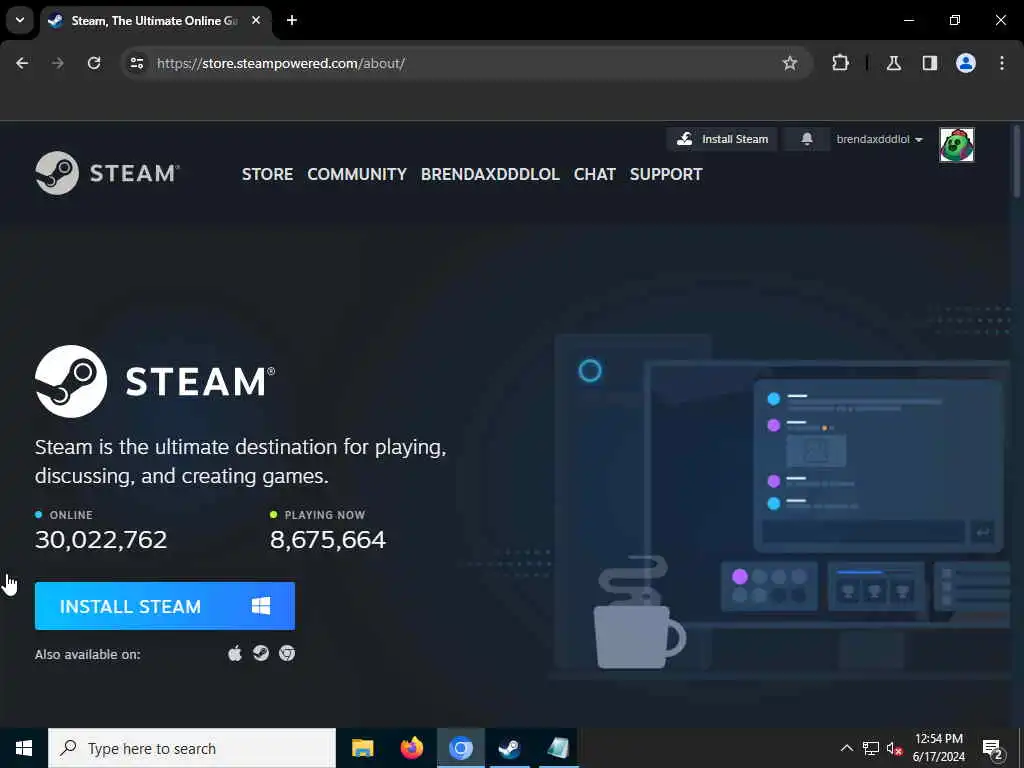The height and width of the screenshot is (768, 1024).
Task: Click the PLAYING NOW count 8,675,664
Action: coord(328,539)
